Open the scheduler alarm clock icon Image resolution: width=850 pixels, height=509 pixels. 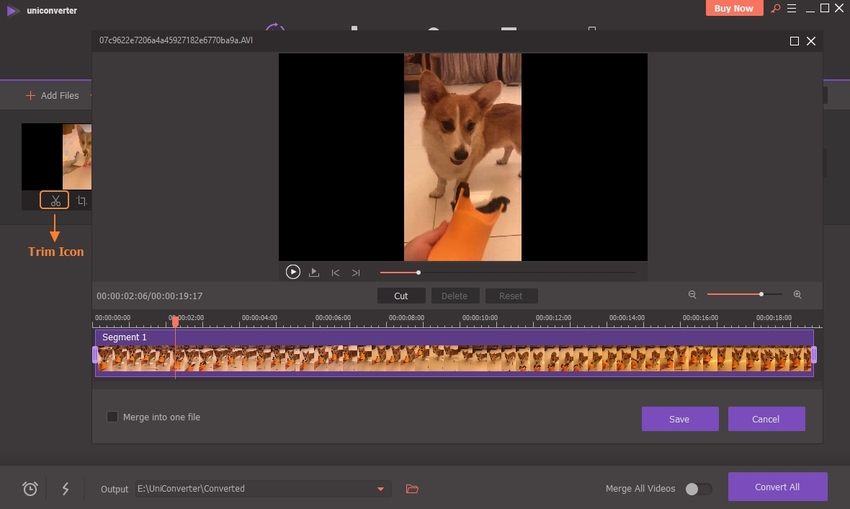[x=31, y=489]
